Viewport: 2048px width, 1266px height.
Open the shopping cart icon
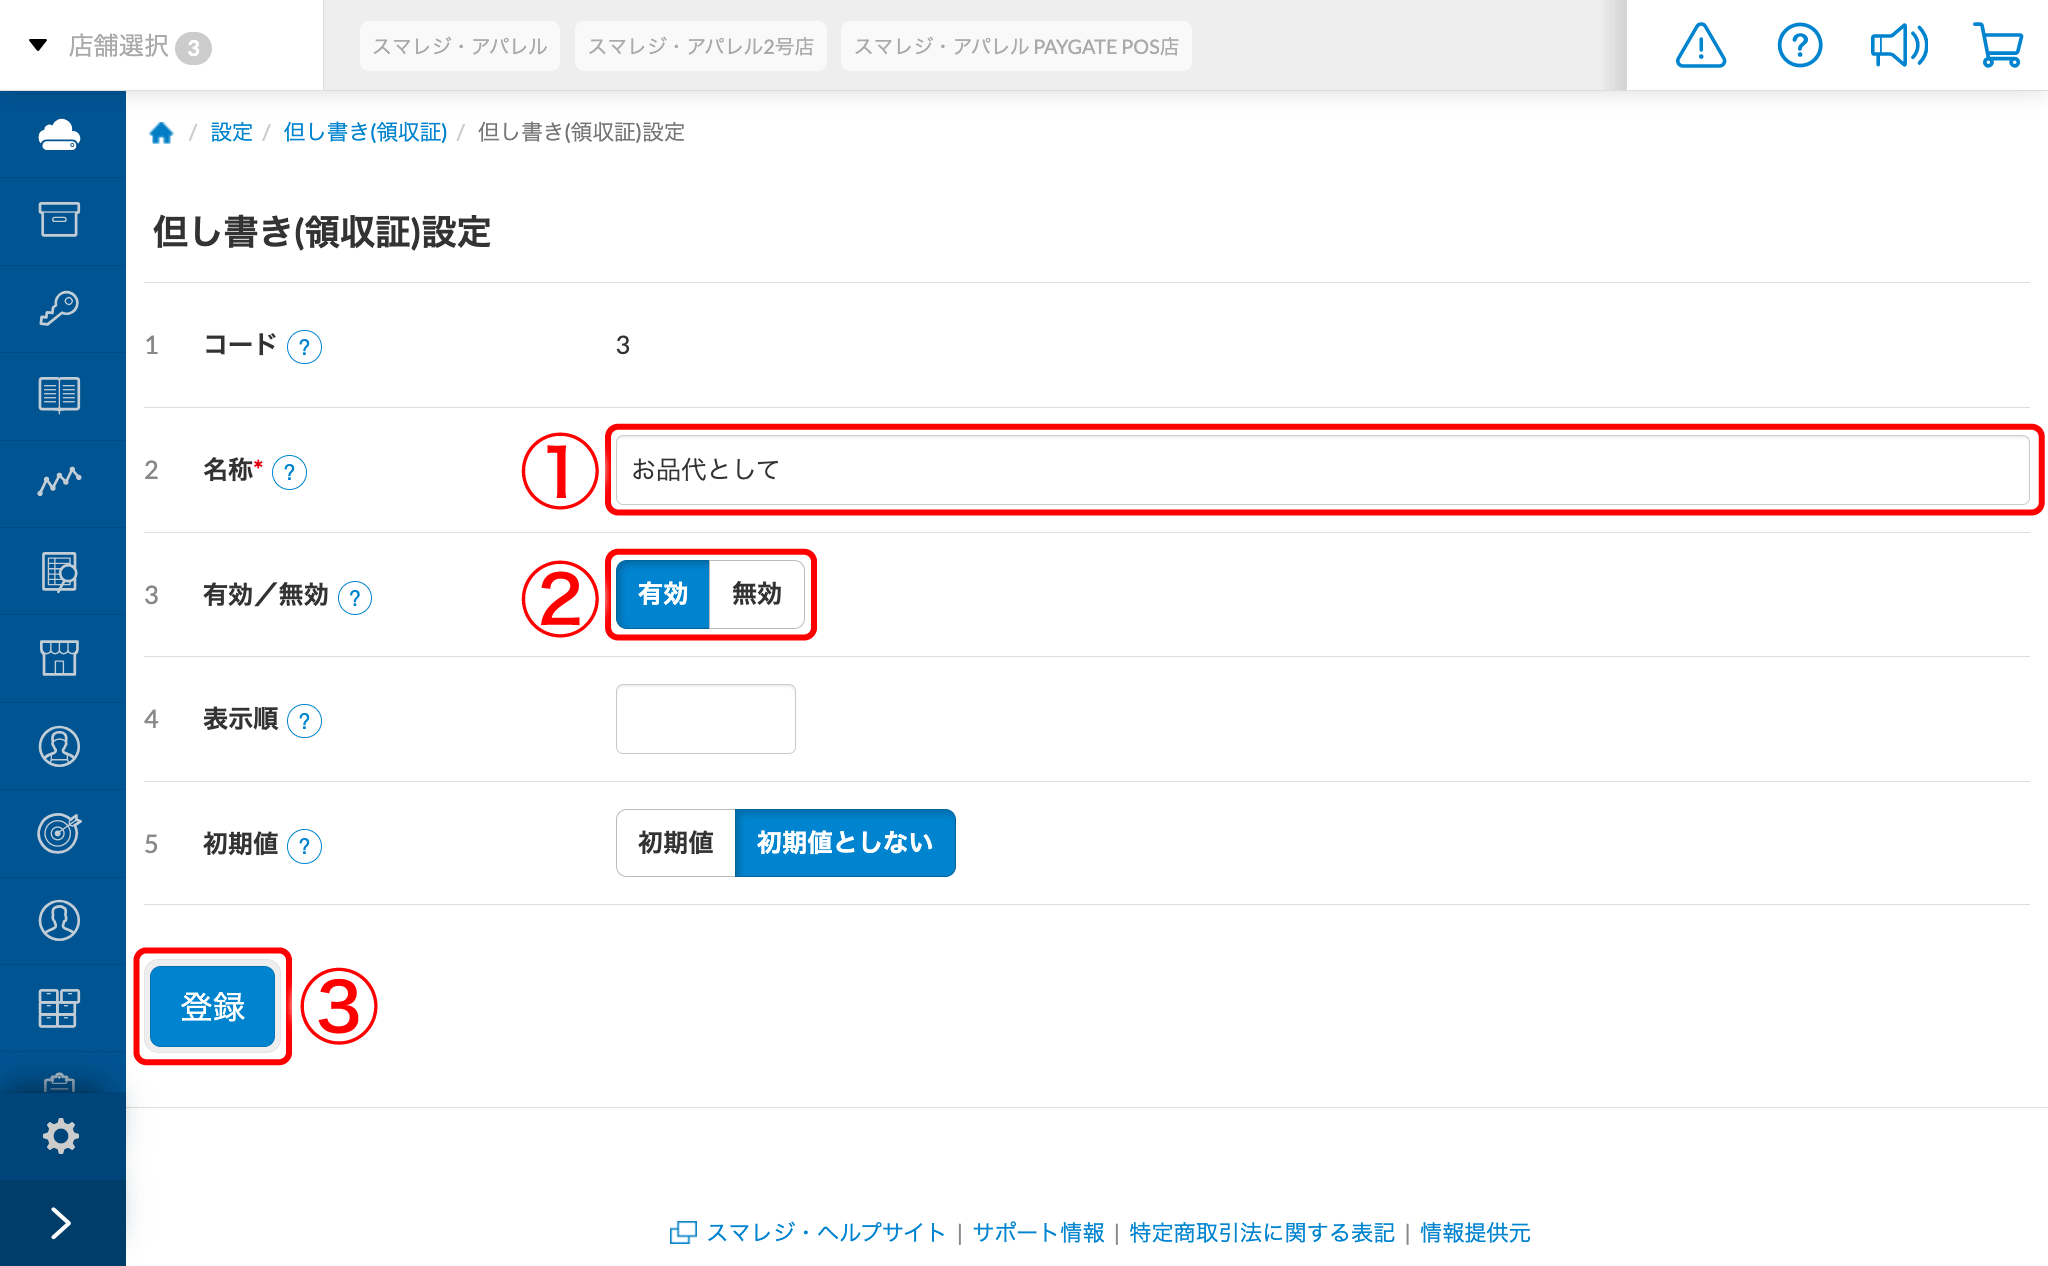[1998, 46]
